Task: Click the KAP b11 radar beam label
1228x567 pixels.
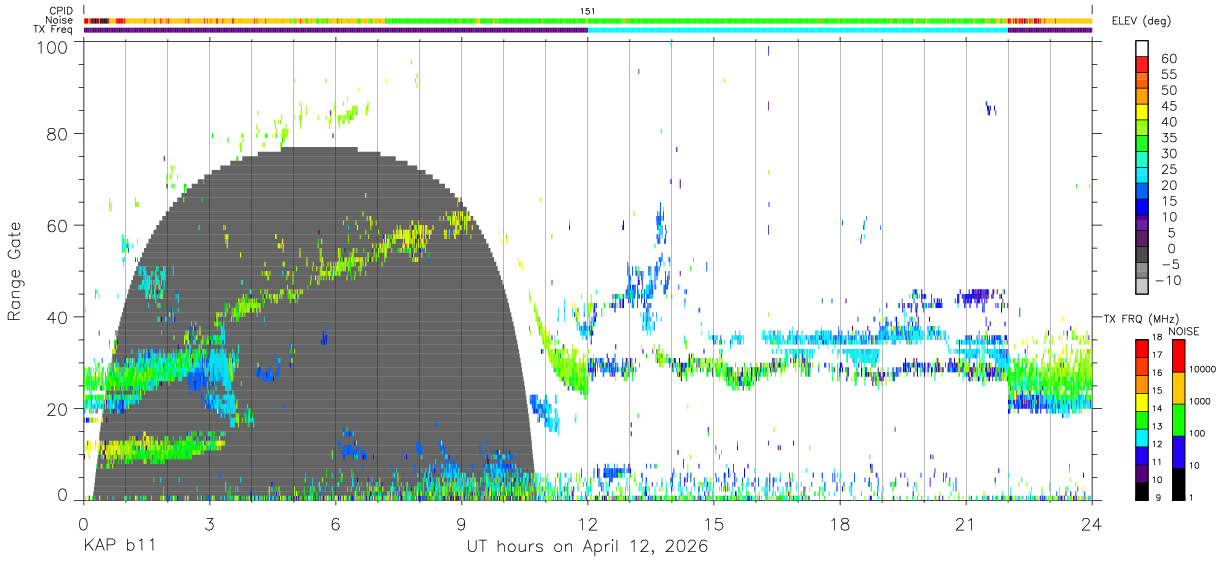Action: 119,547
